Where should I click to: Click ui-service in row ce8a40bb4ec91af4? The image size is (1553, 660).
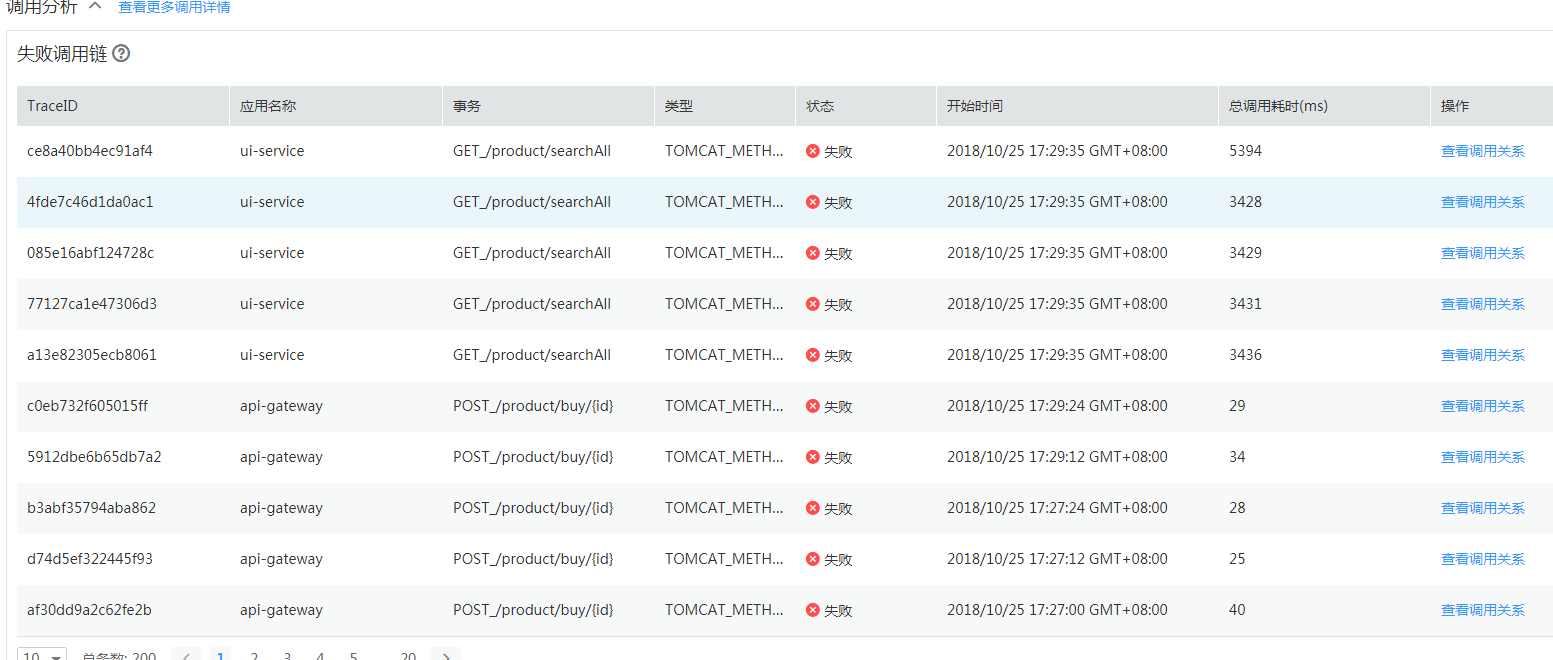(x=272, y=151)
